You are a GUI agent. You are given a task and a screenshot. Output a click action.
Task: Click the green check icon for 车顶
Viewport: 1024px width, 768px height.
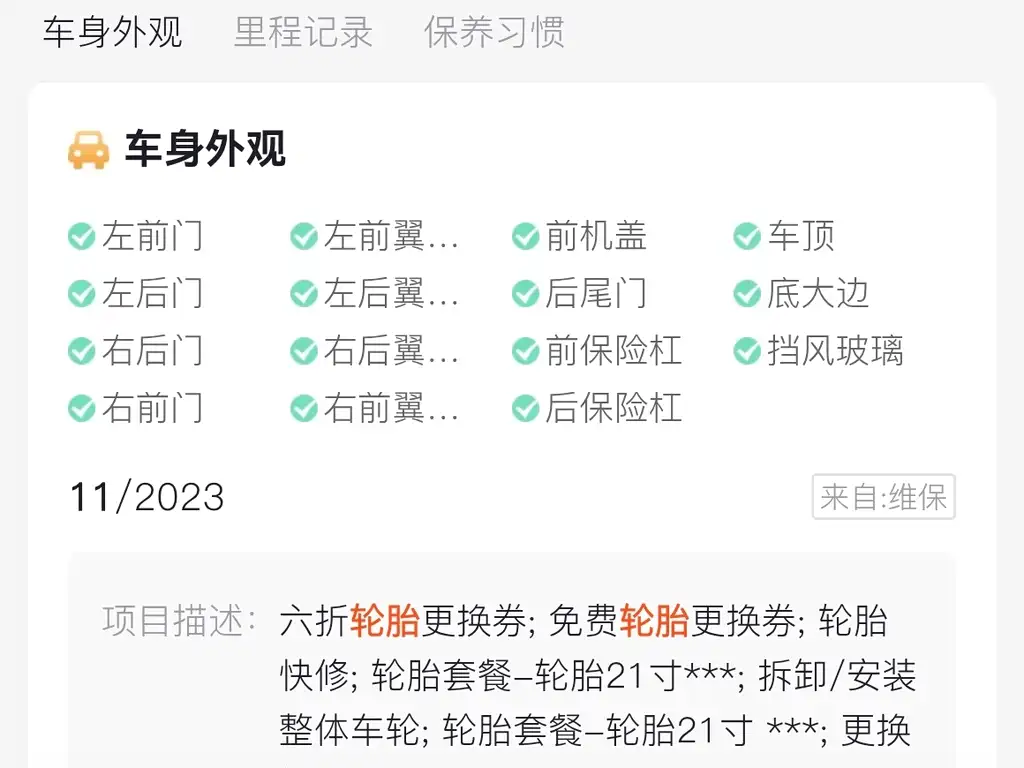[747, 236]
